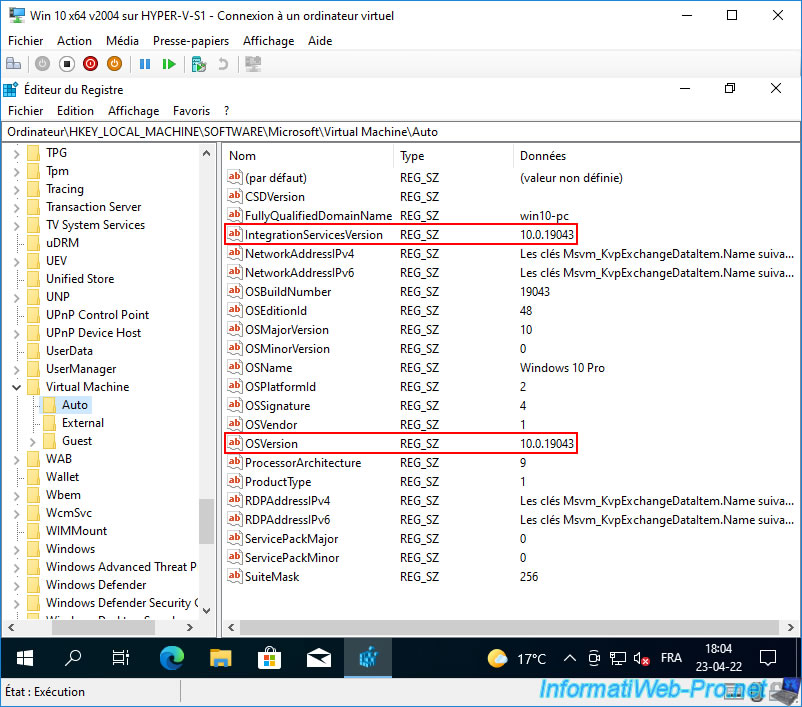The image size is (802, 707).
Task: Click the Revert toolbar icon
Action: point(223,64)
